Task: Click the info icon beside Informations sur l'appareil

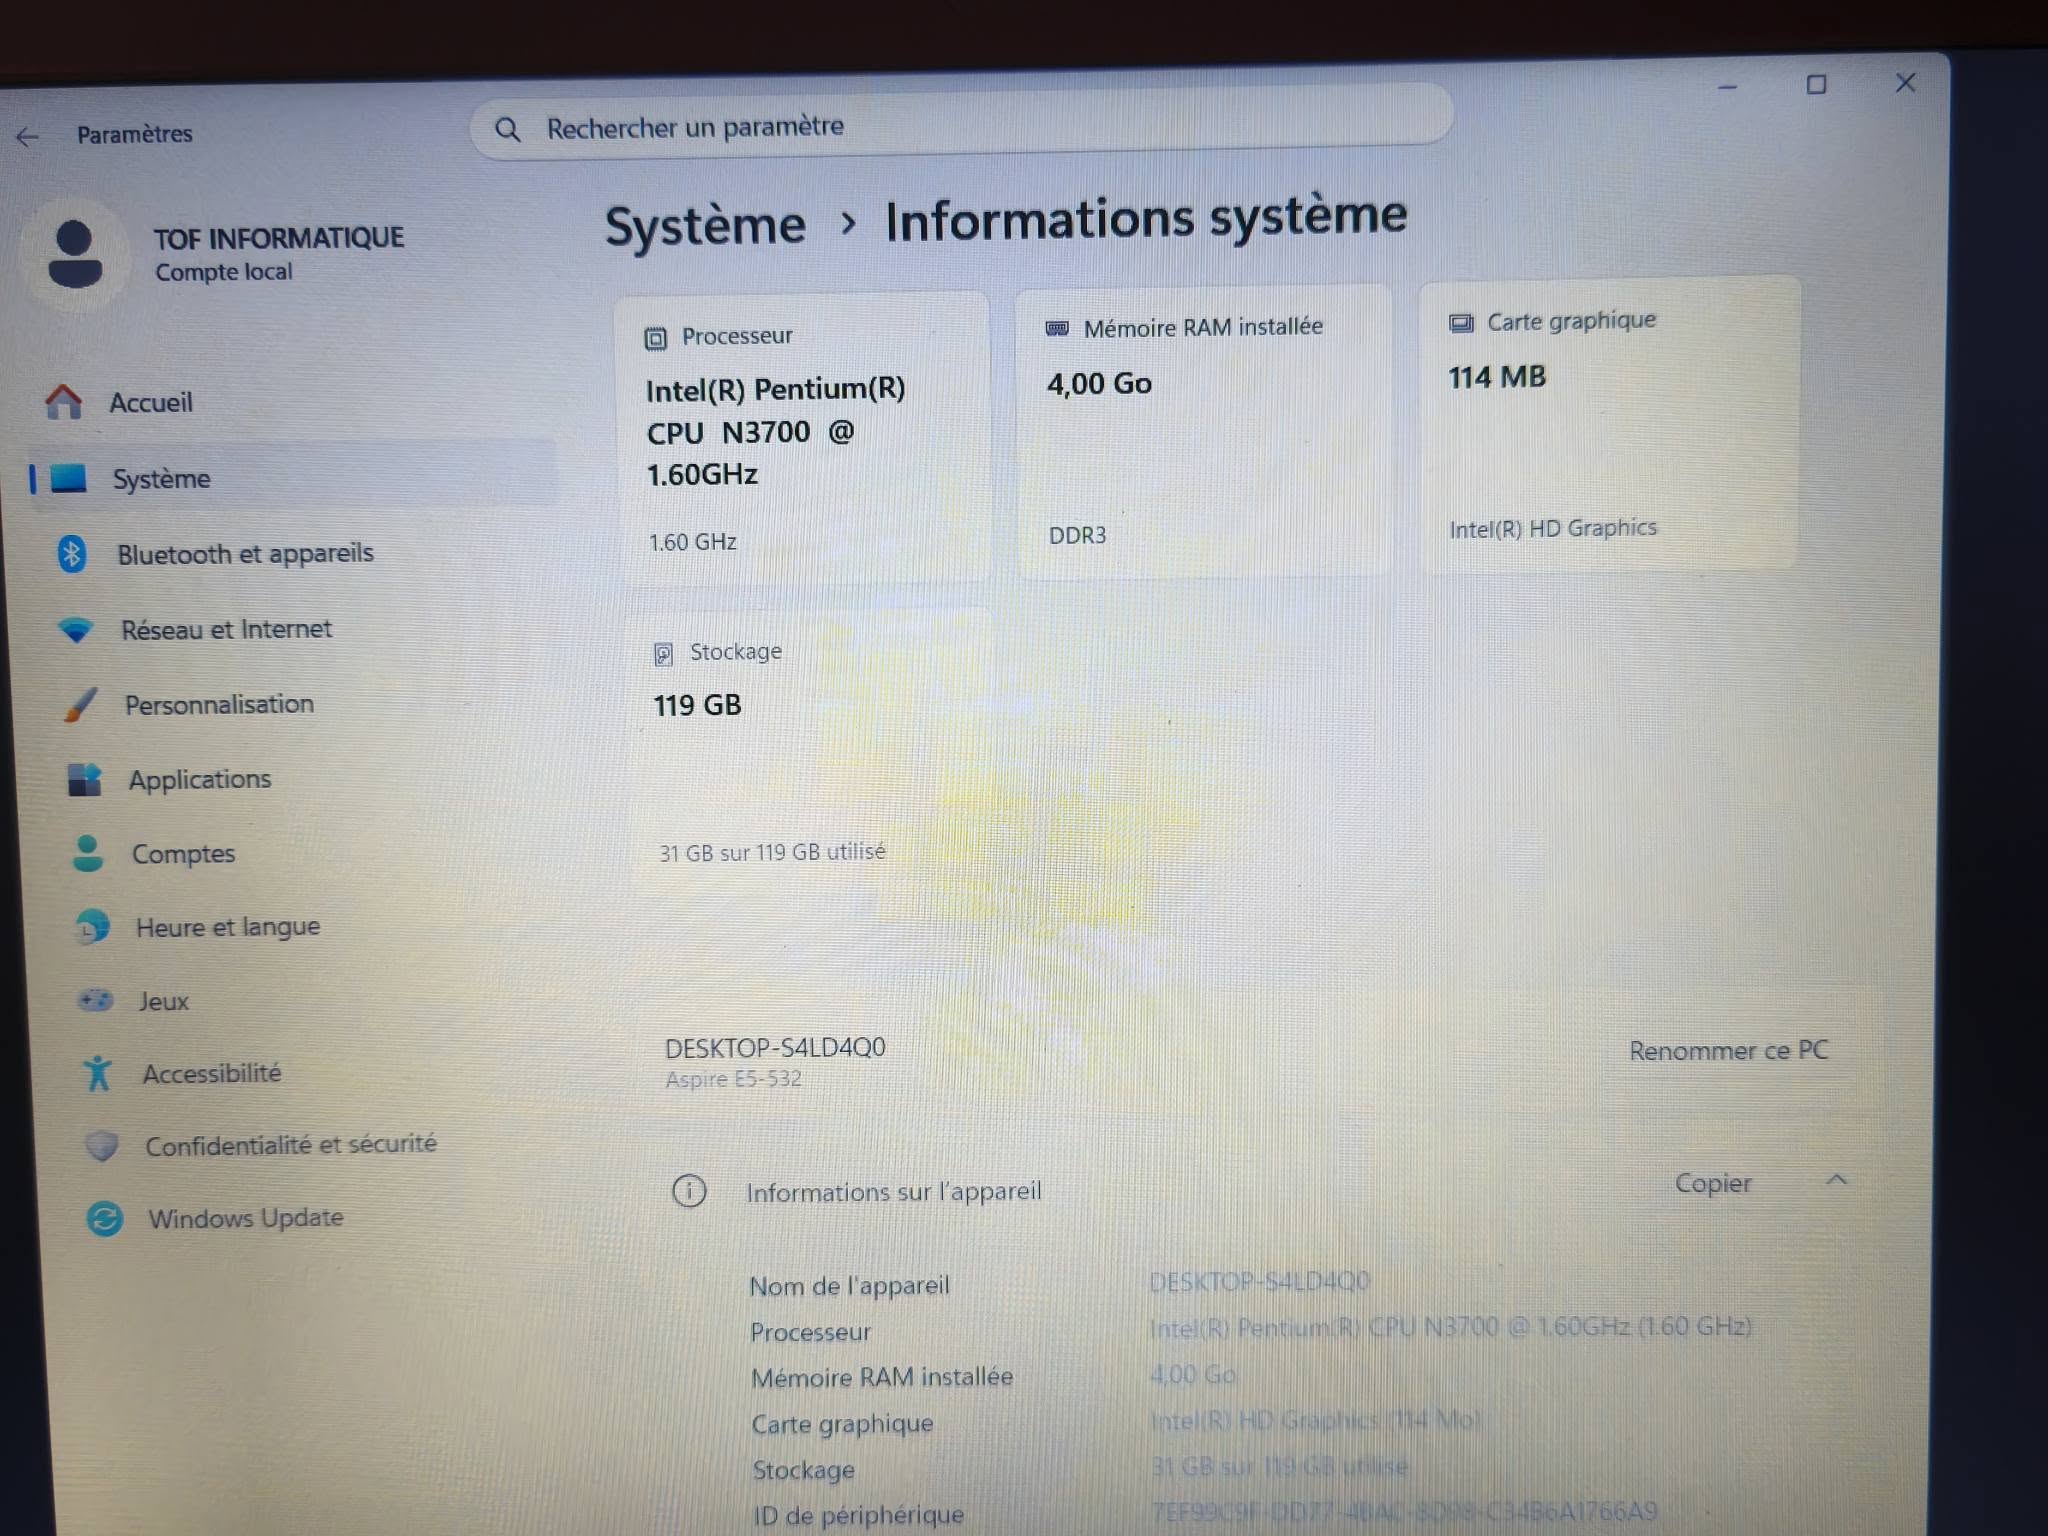Action: coord(689,1191)
